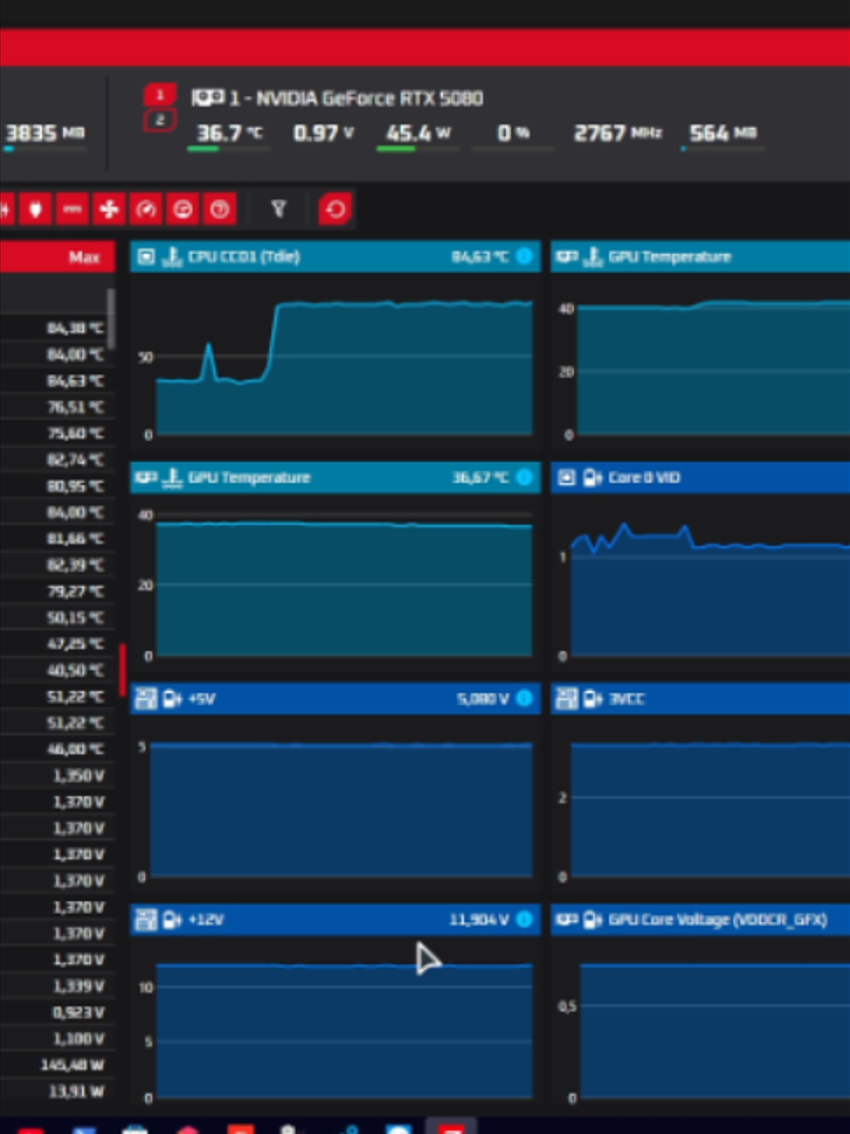Click the 0.97 V GPU voltage readout
This screenshot has width=850, height=1134.
tap(323, 133)
